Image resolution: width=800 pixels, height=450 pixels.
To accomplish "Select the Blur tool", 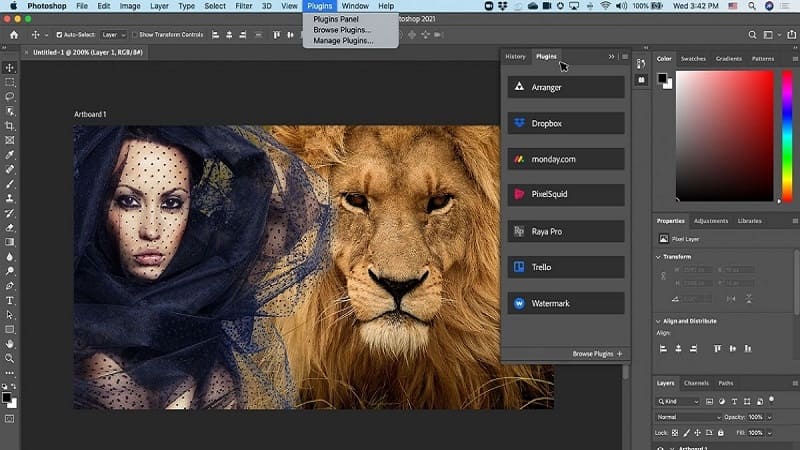I will coord(10,257).
